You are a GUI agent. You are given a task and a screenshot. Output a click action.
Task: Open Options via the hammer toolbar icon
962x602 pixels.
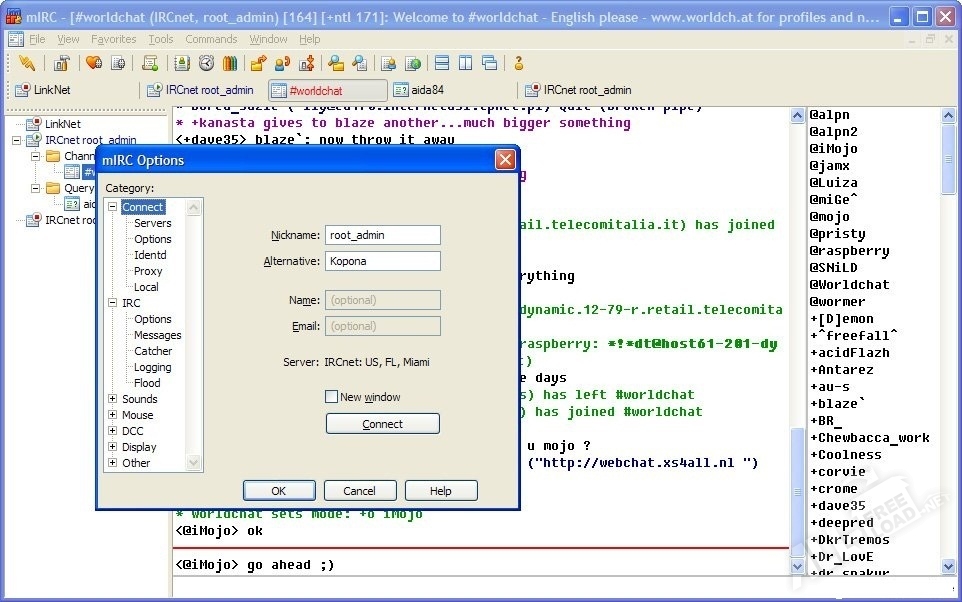62,63
